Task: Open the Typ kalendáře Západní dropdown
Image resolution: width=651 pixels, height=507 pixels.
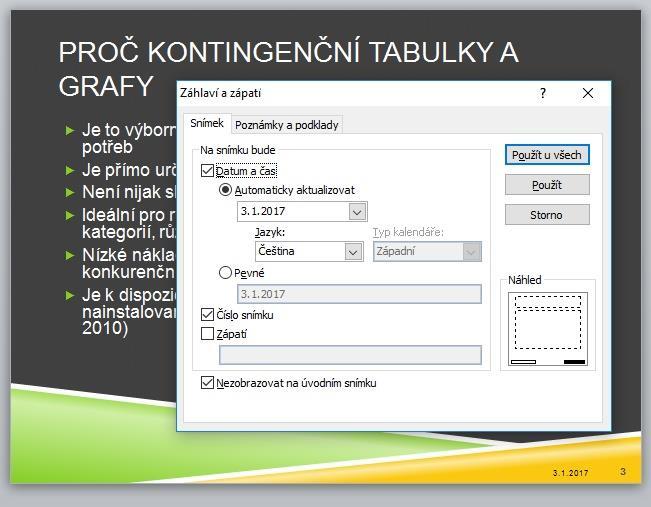Action: coord(471,252)
